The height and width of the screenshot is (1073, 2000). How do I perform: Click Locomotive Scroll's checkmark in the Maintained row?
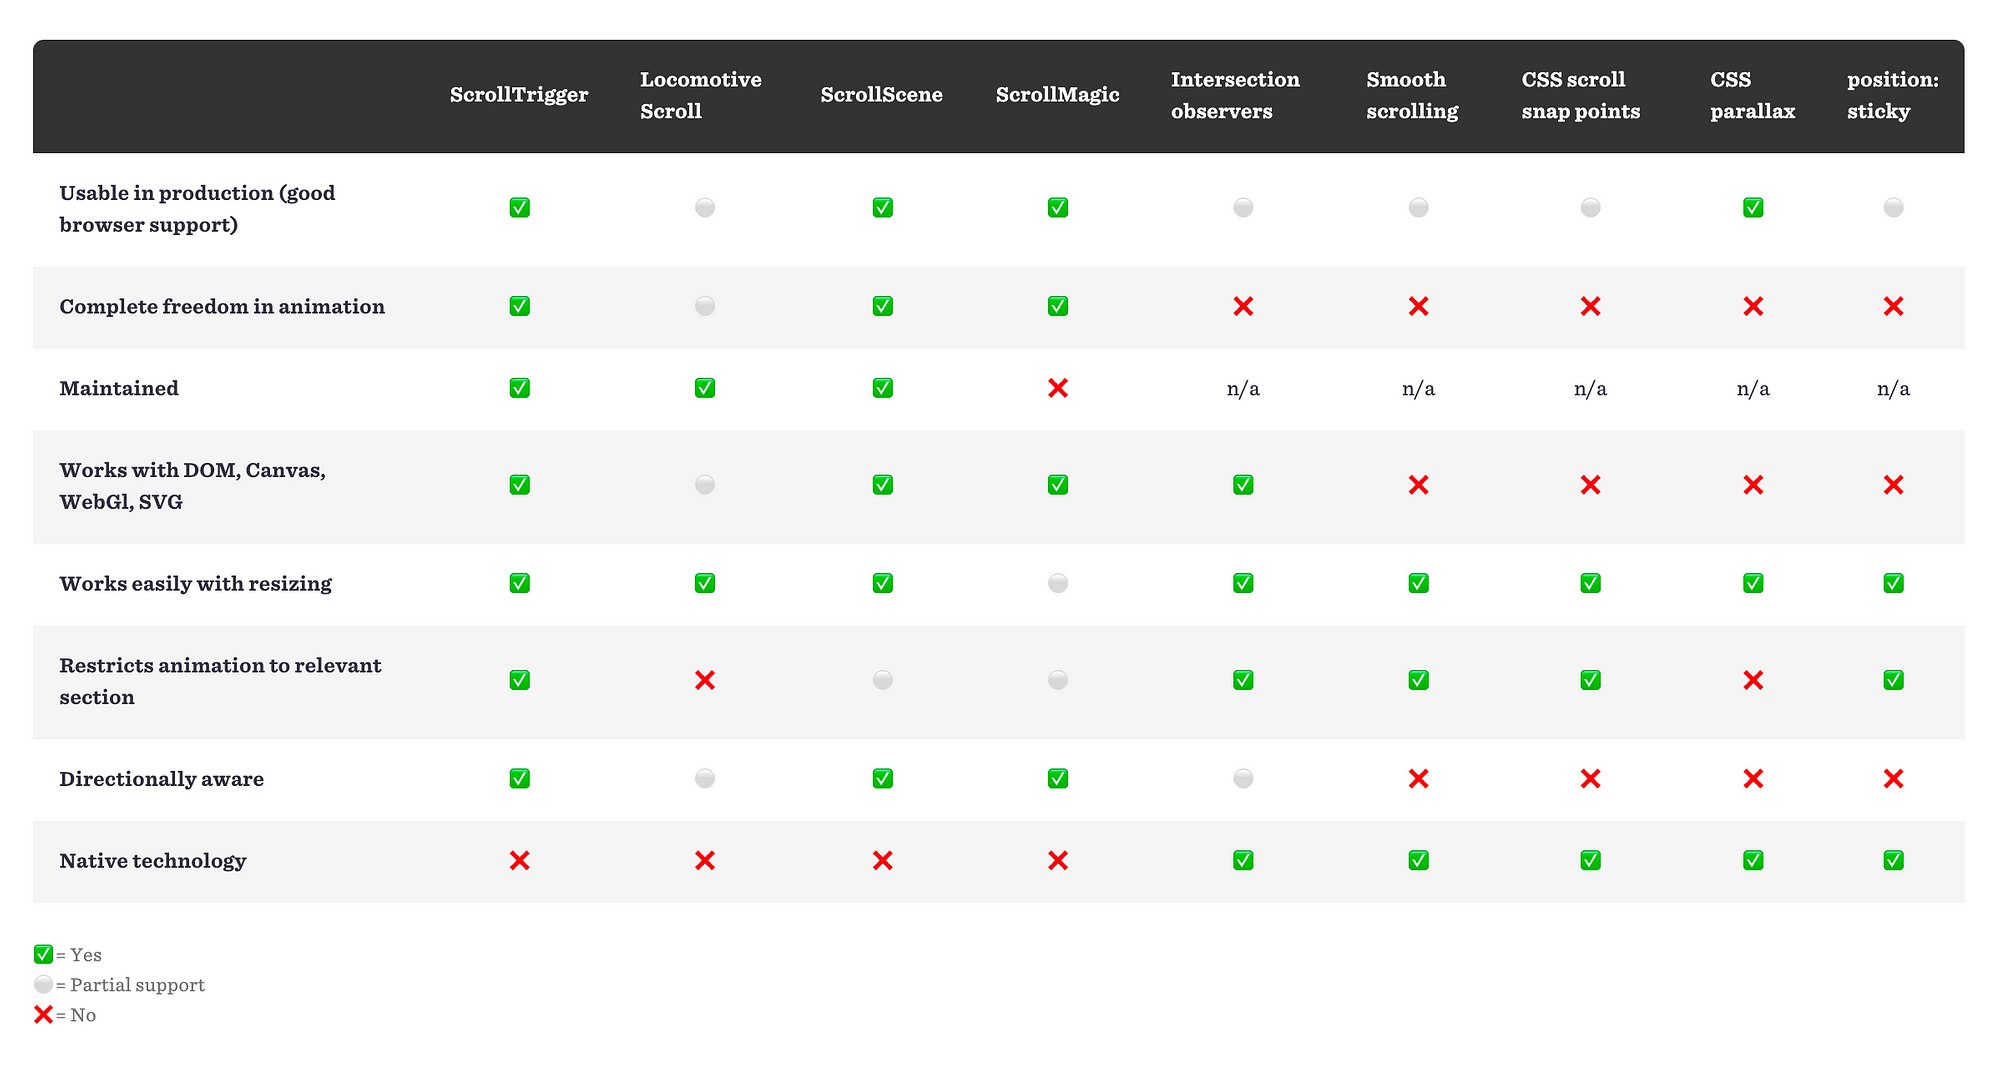pos(705,388)
